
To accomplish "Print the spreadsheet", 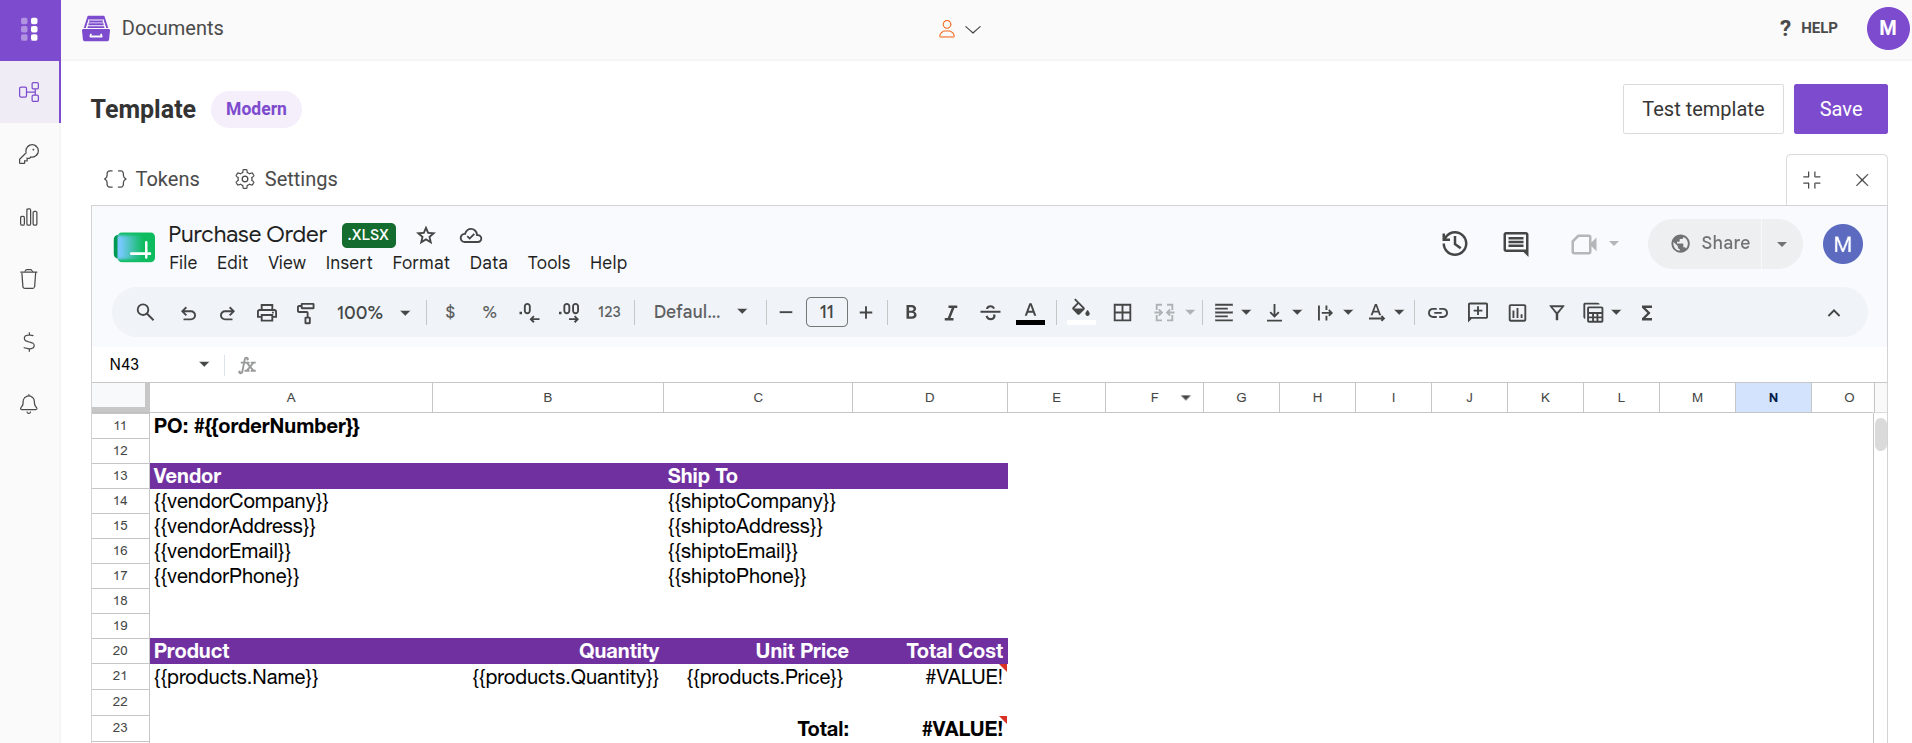I will pos(266,313).
